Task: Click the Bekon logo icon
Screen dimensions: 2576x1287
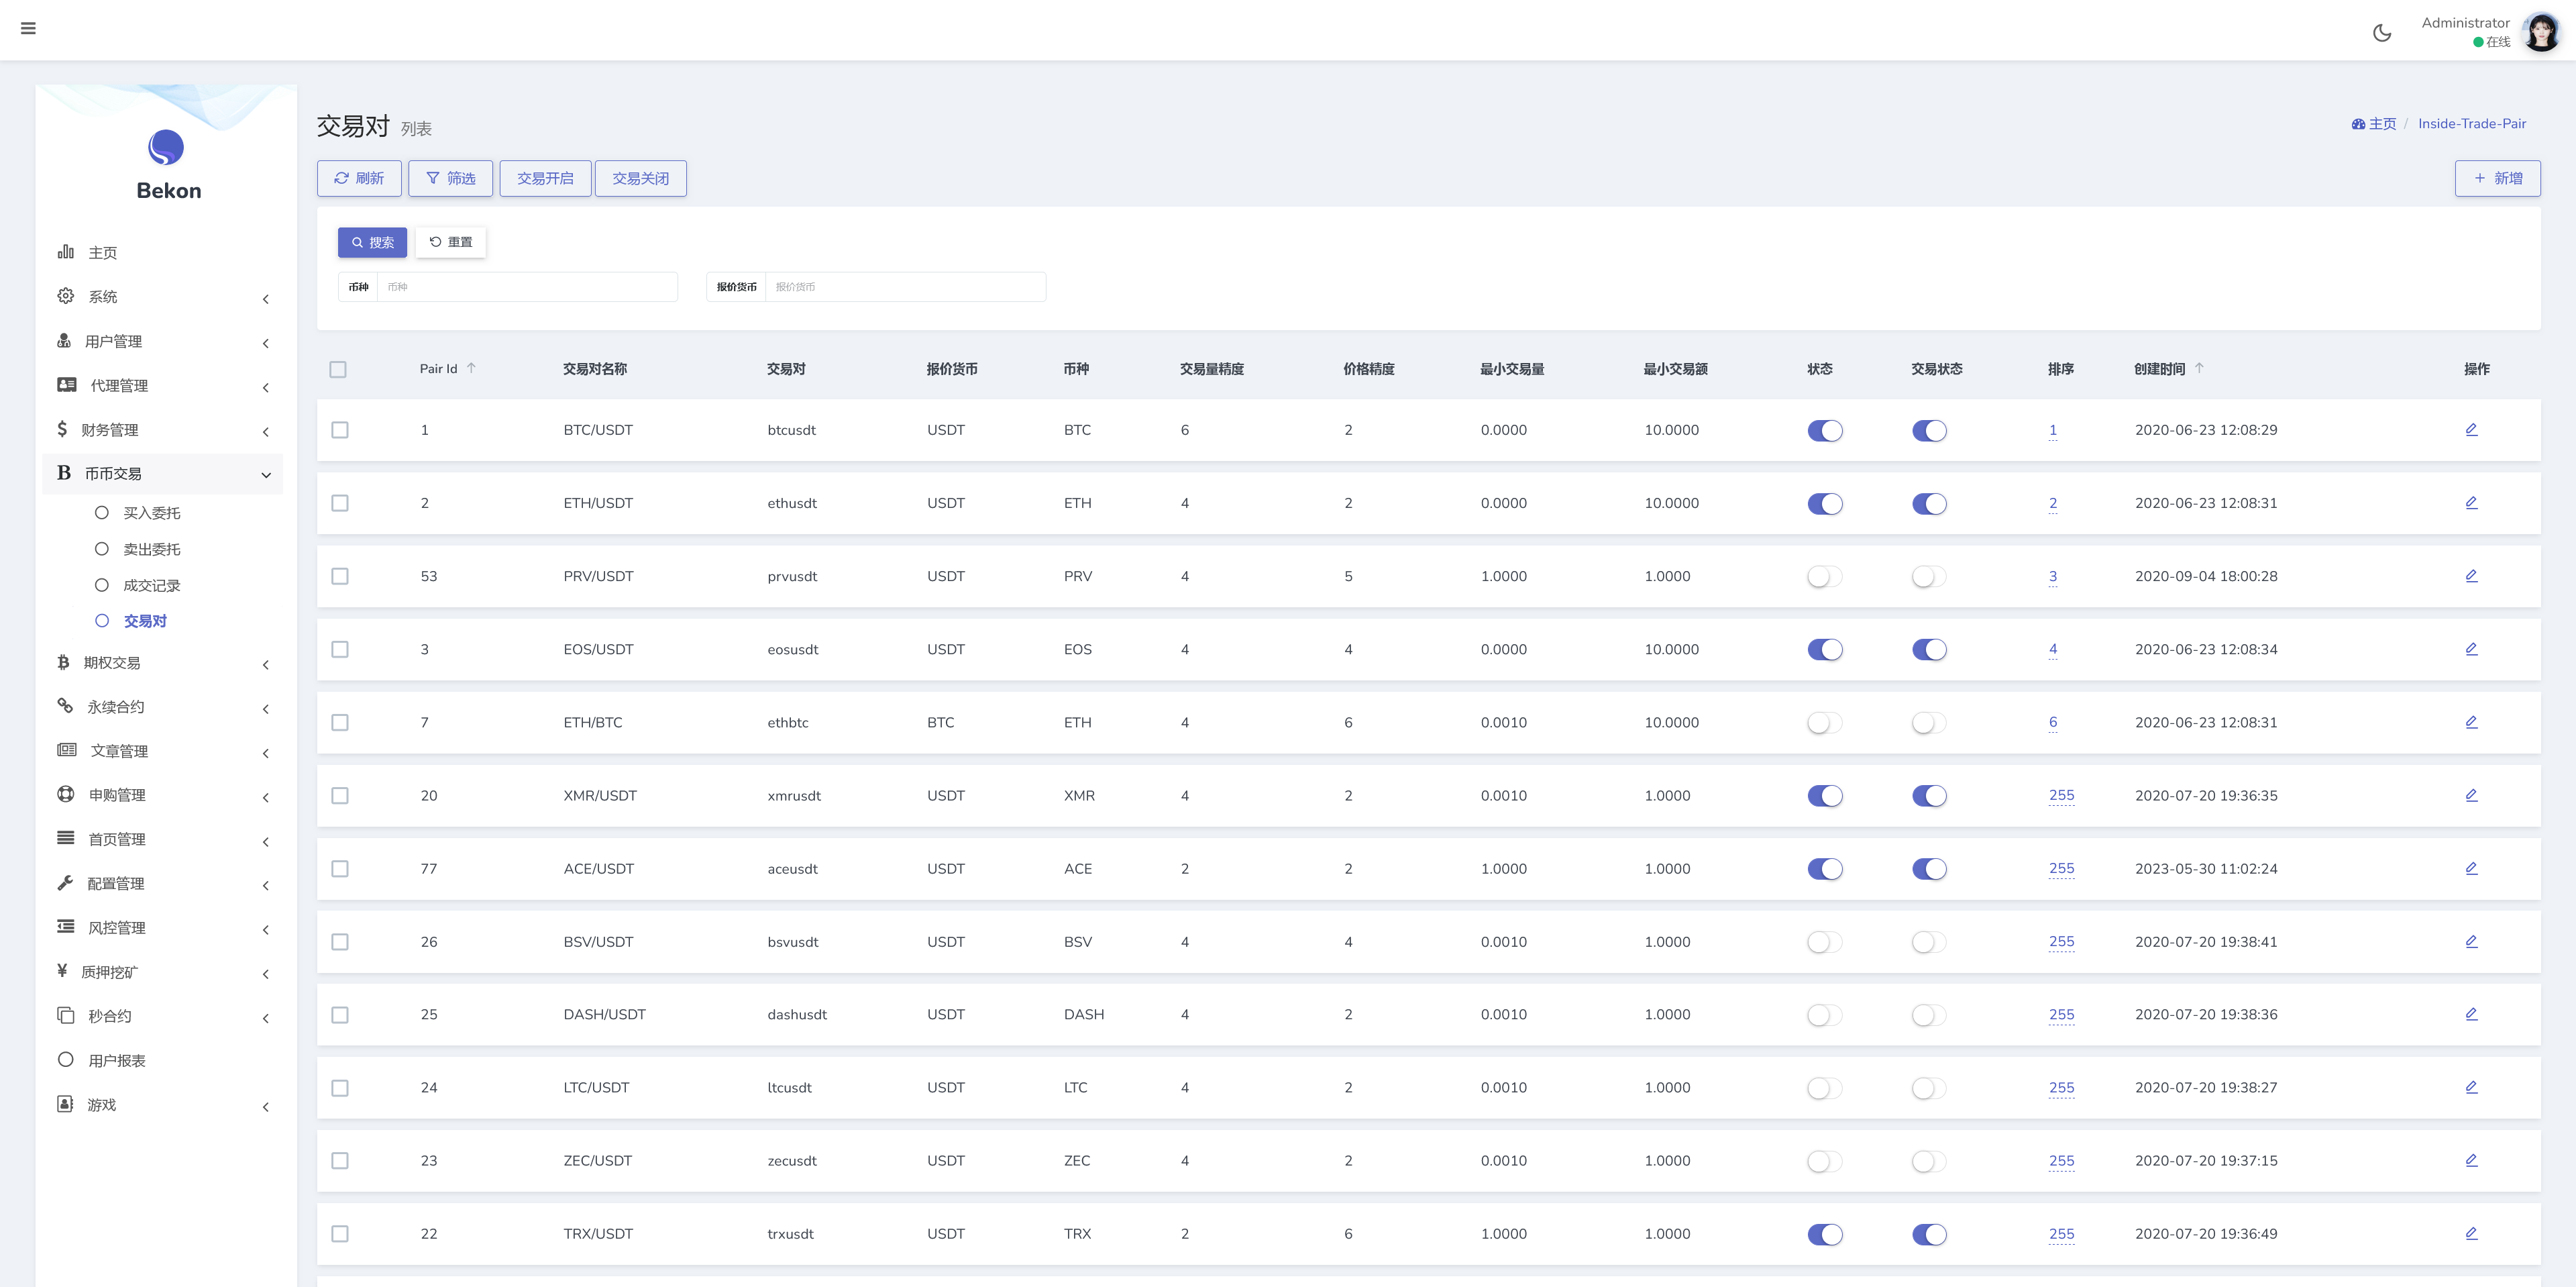Action: 166,148
